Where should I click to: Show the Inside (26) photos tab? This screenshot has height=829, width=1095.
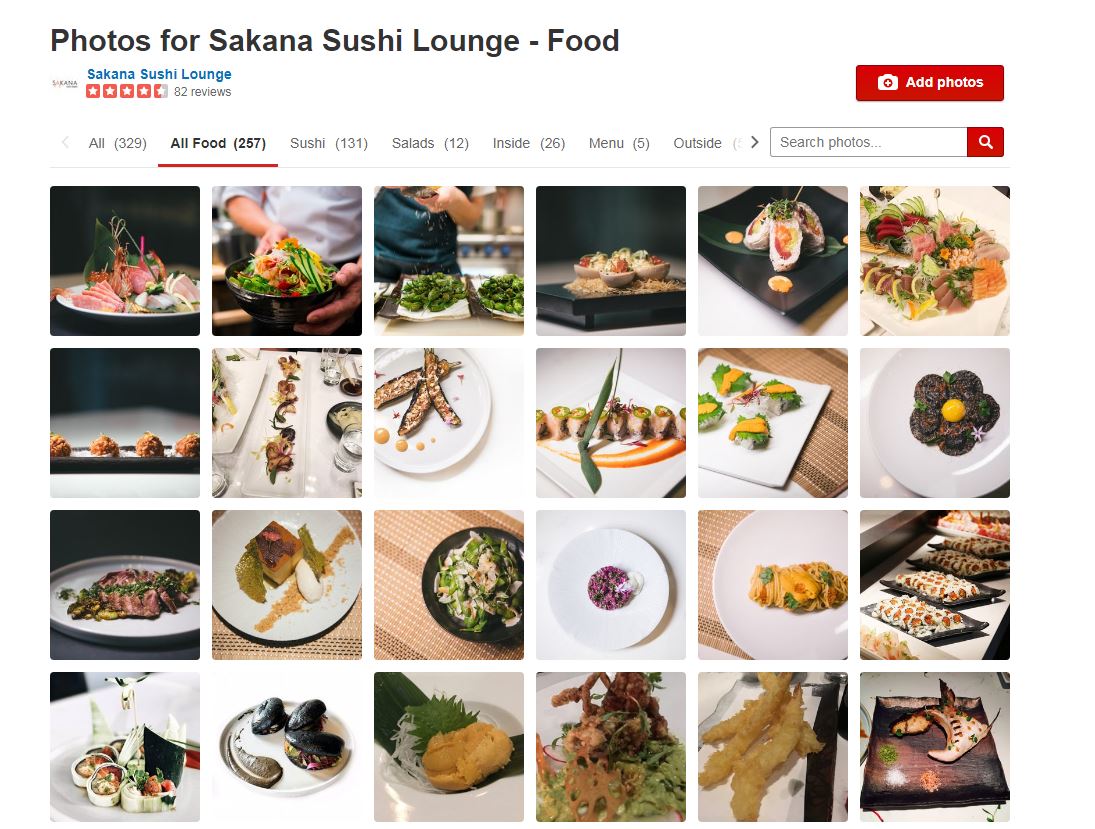(529, 143)
